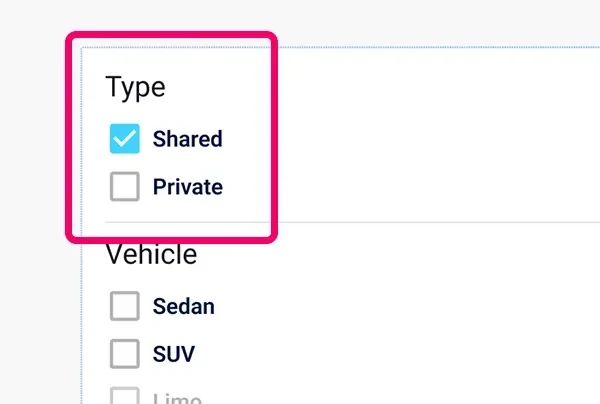
Task: Click the "Type" section heading
Action: (135, 87)
